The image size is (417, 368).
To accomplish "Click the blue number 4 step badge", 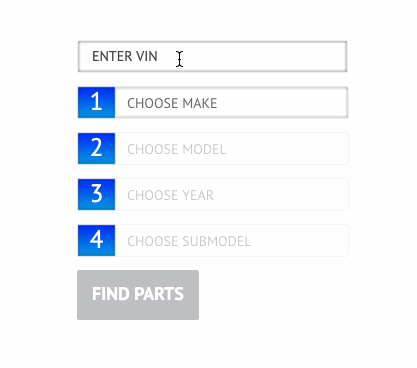I will coord(96,240).
